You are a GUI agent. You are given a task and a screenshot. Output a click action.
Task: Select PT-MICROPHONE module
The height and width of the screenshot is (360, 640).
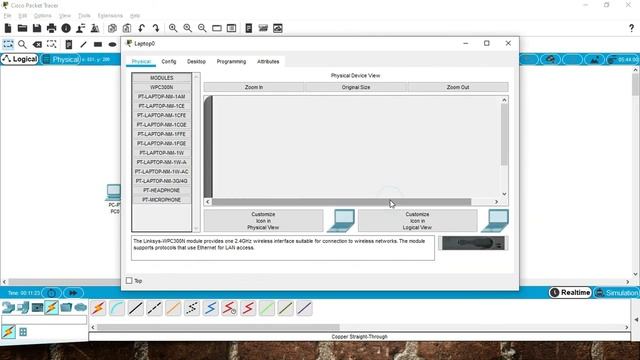[x=162, y=200]
